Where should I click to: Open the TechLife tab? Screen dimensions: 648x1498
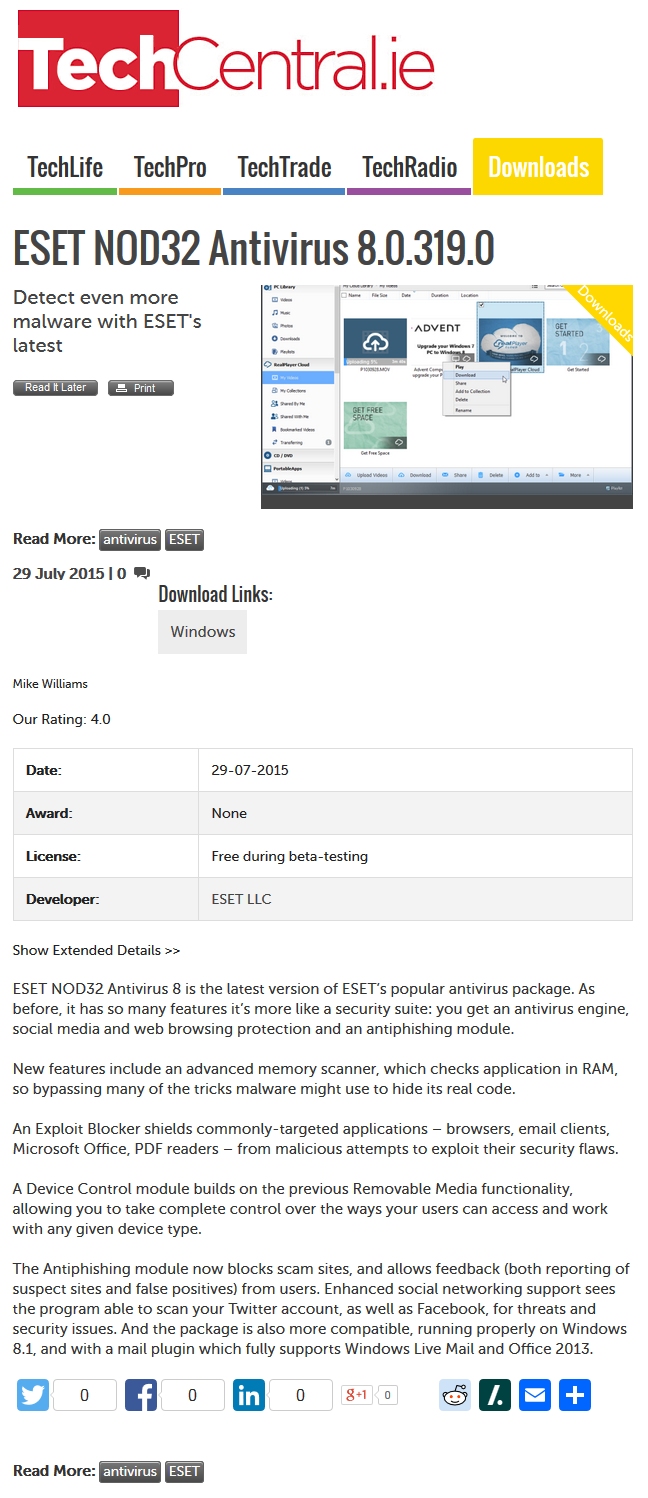coord(65,167)
